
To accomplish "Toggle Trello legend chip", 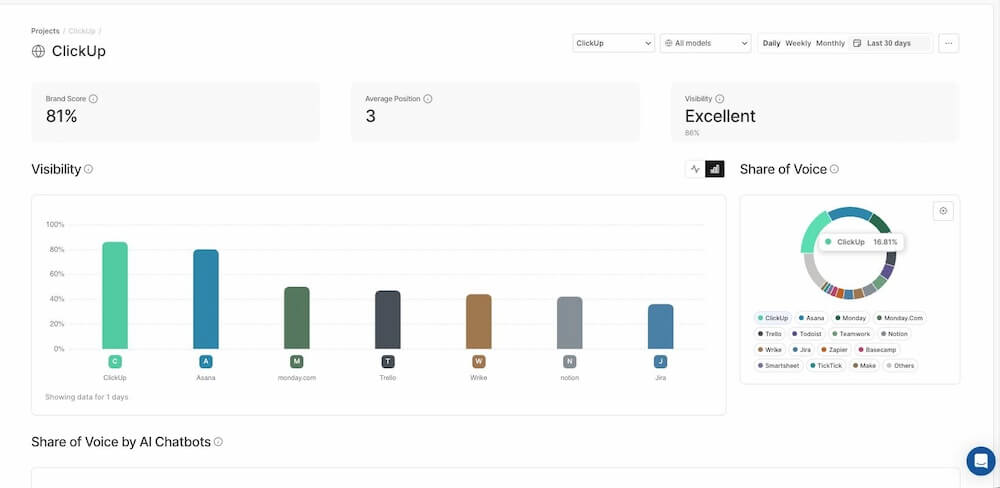I will point(770,334).
